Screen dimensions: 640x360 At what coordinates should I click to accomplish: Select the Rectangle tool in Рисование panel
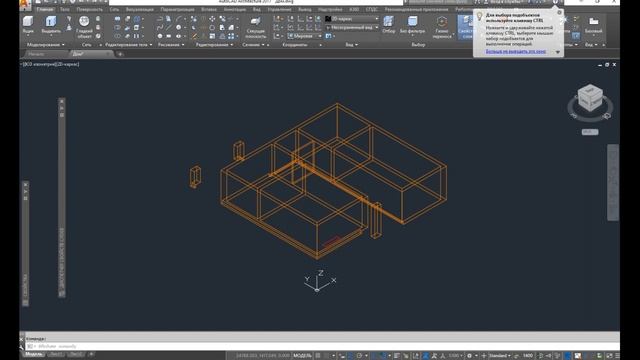(169, 36)
